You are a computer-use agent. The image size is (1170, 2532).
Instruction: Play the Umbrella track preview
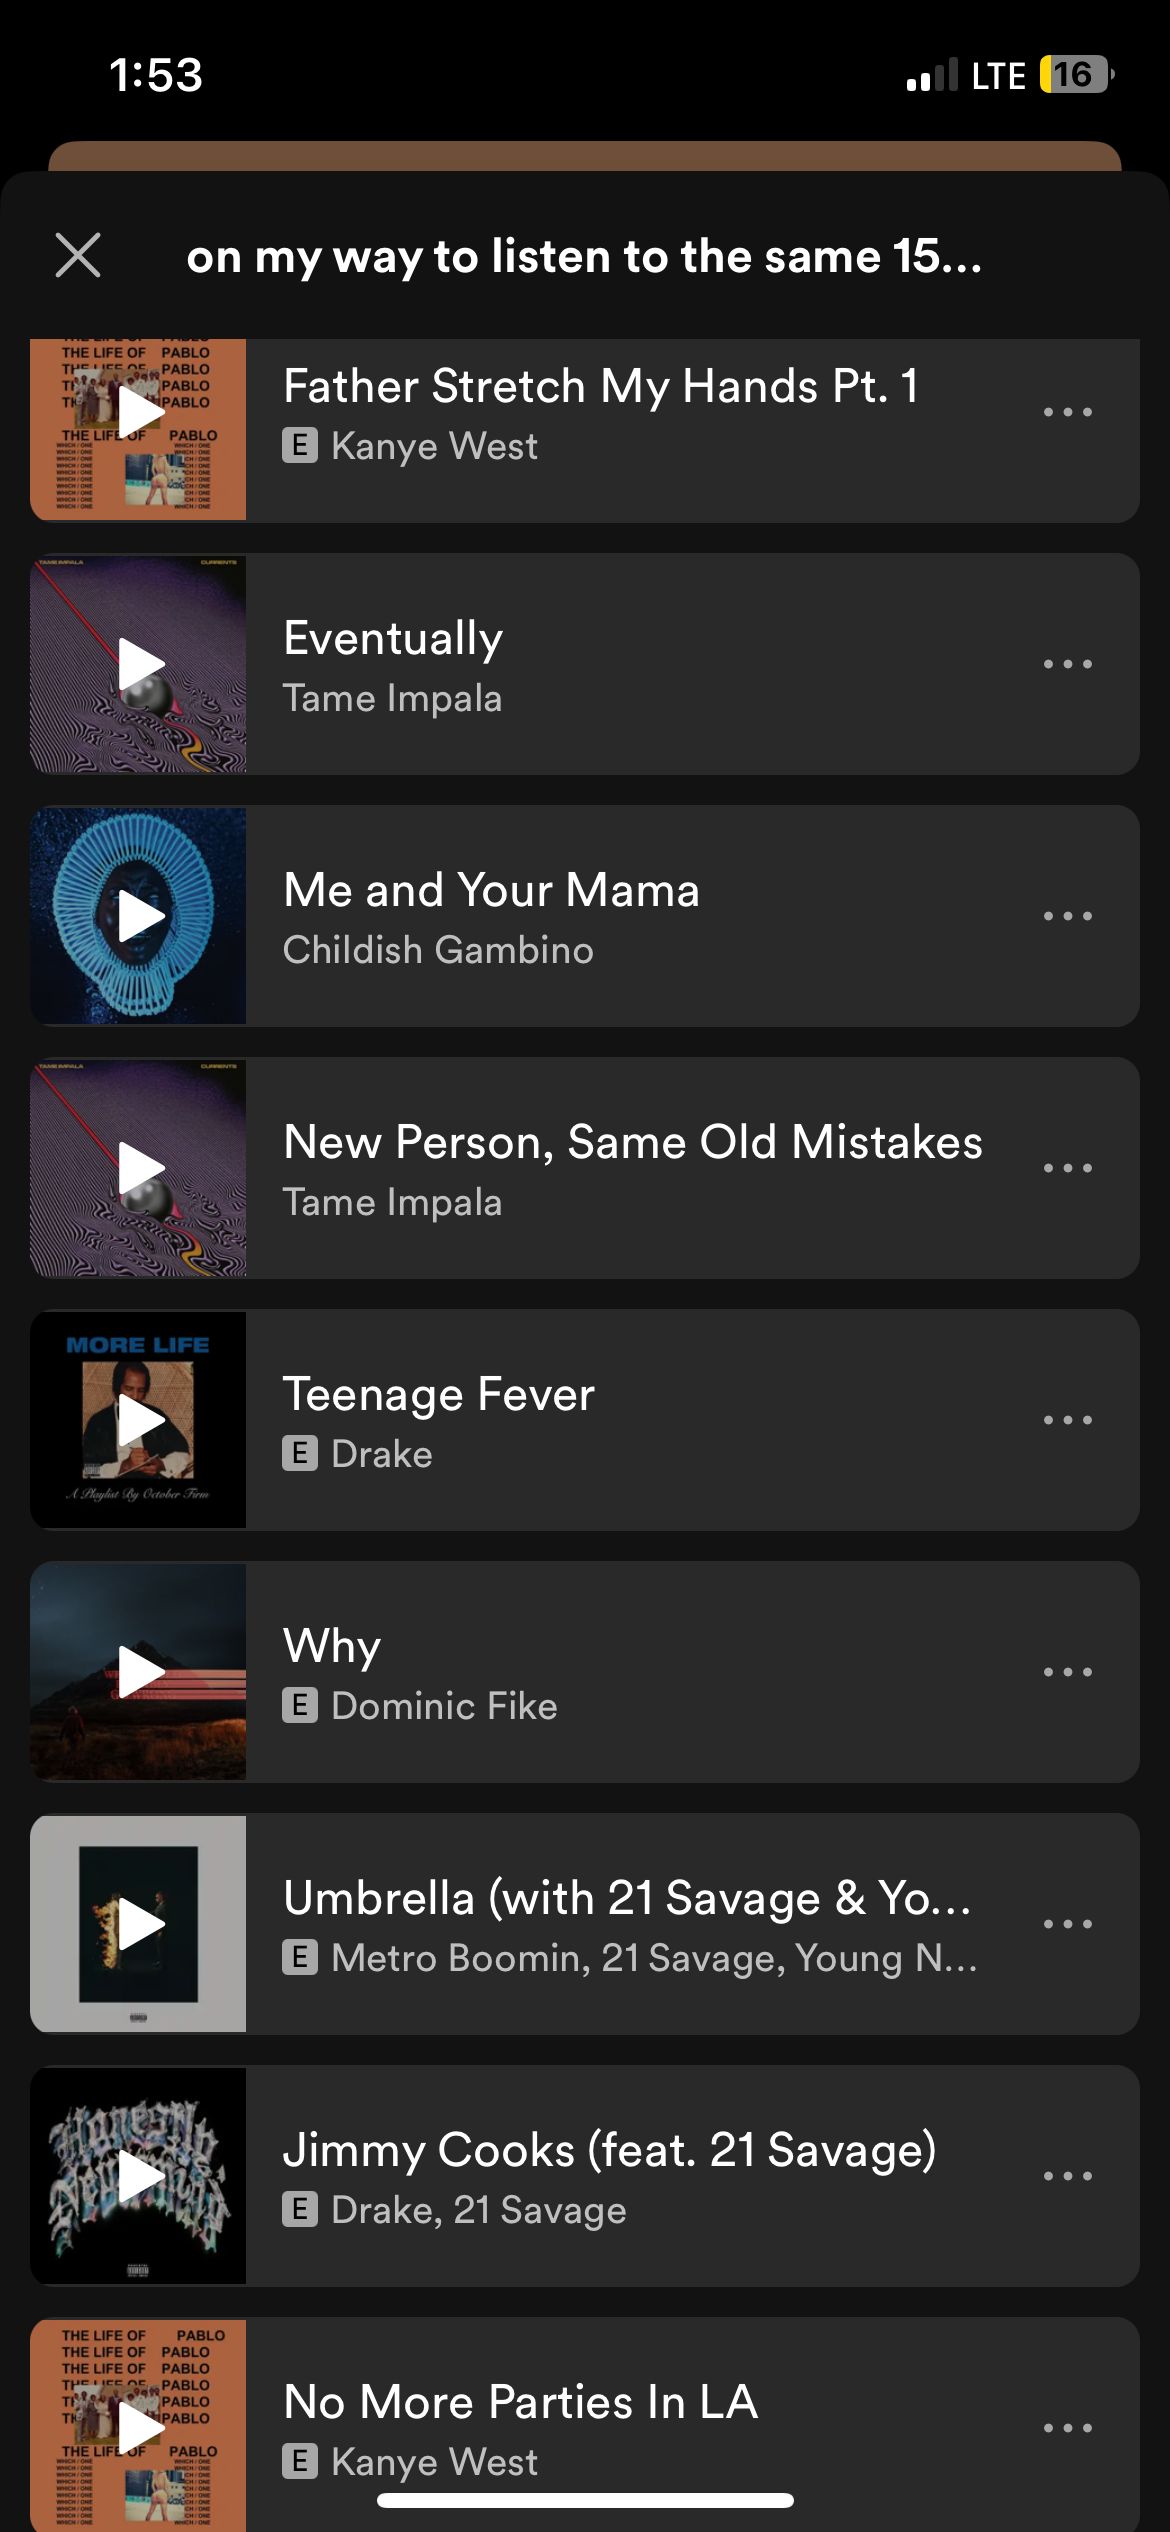pyautogui.click(x=140, y=1924)
